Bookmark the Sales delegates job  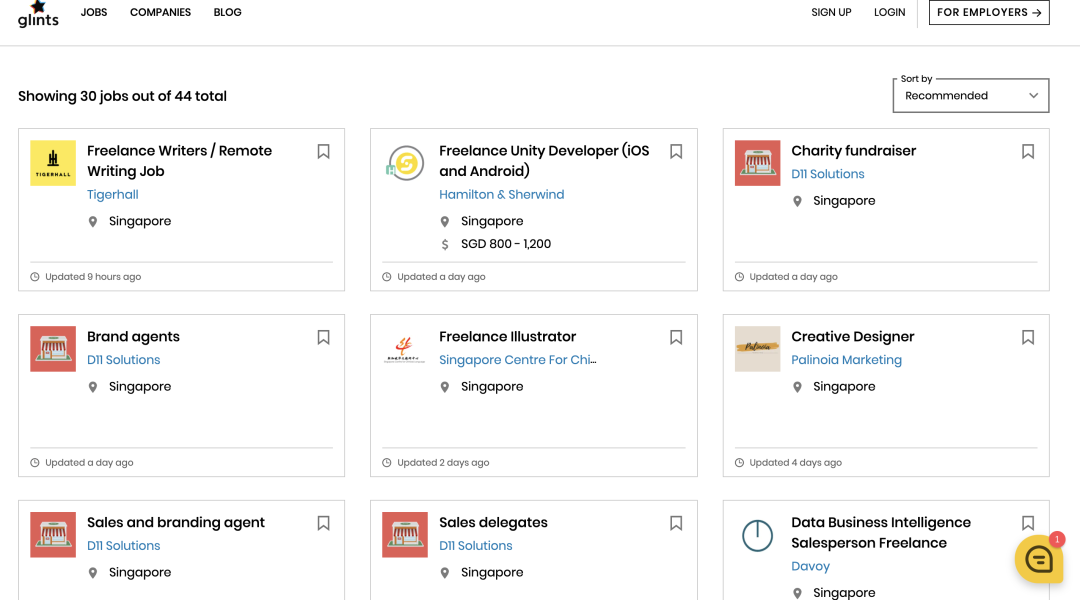point(676,524)
